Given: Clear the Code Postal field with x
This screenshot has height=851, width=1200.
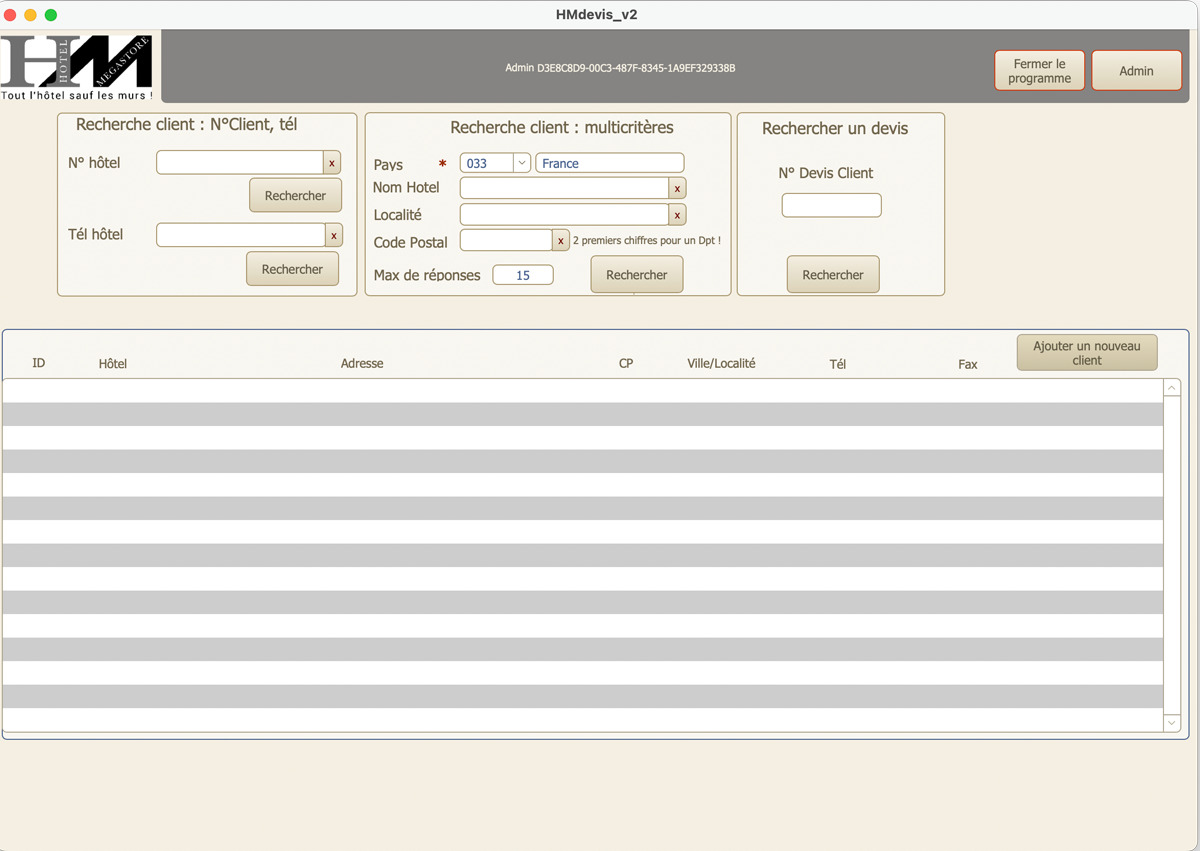Looking at the screenshot, I should [561, 241].
